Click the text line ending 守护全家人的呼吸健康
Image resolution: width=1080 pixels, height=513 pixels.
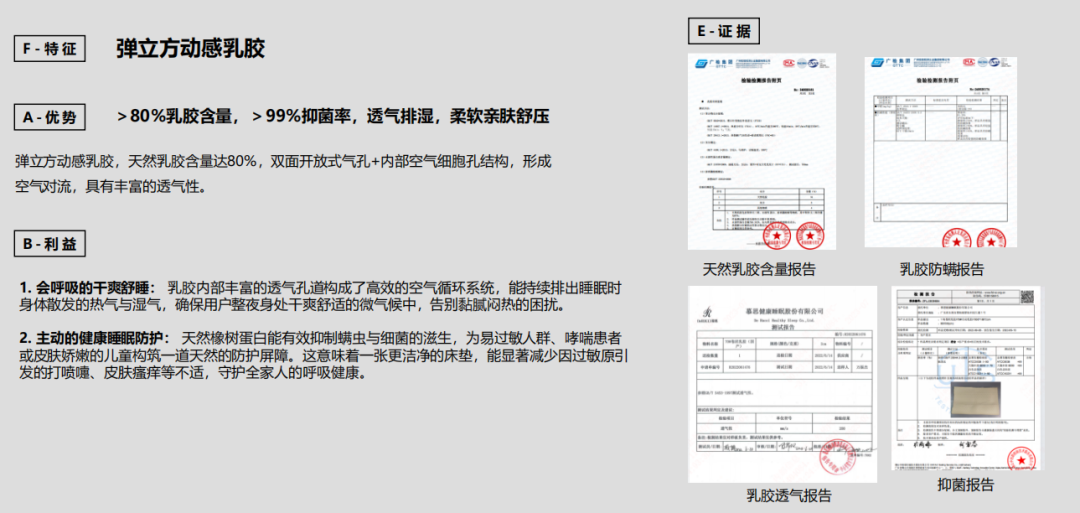[196, 373]
